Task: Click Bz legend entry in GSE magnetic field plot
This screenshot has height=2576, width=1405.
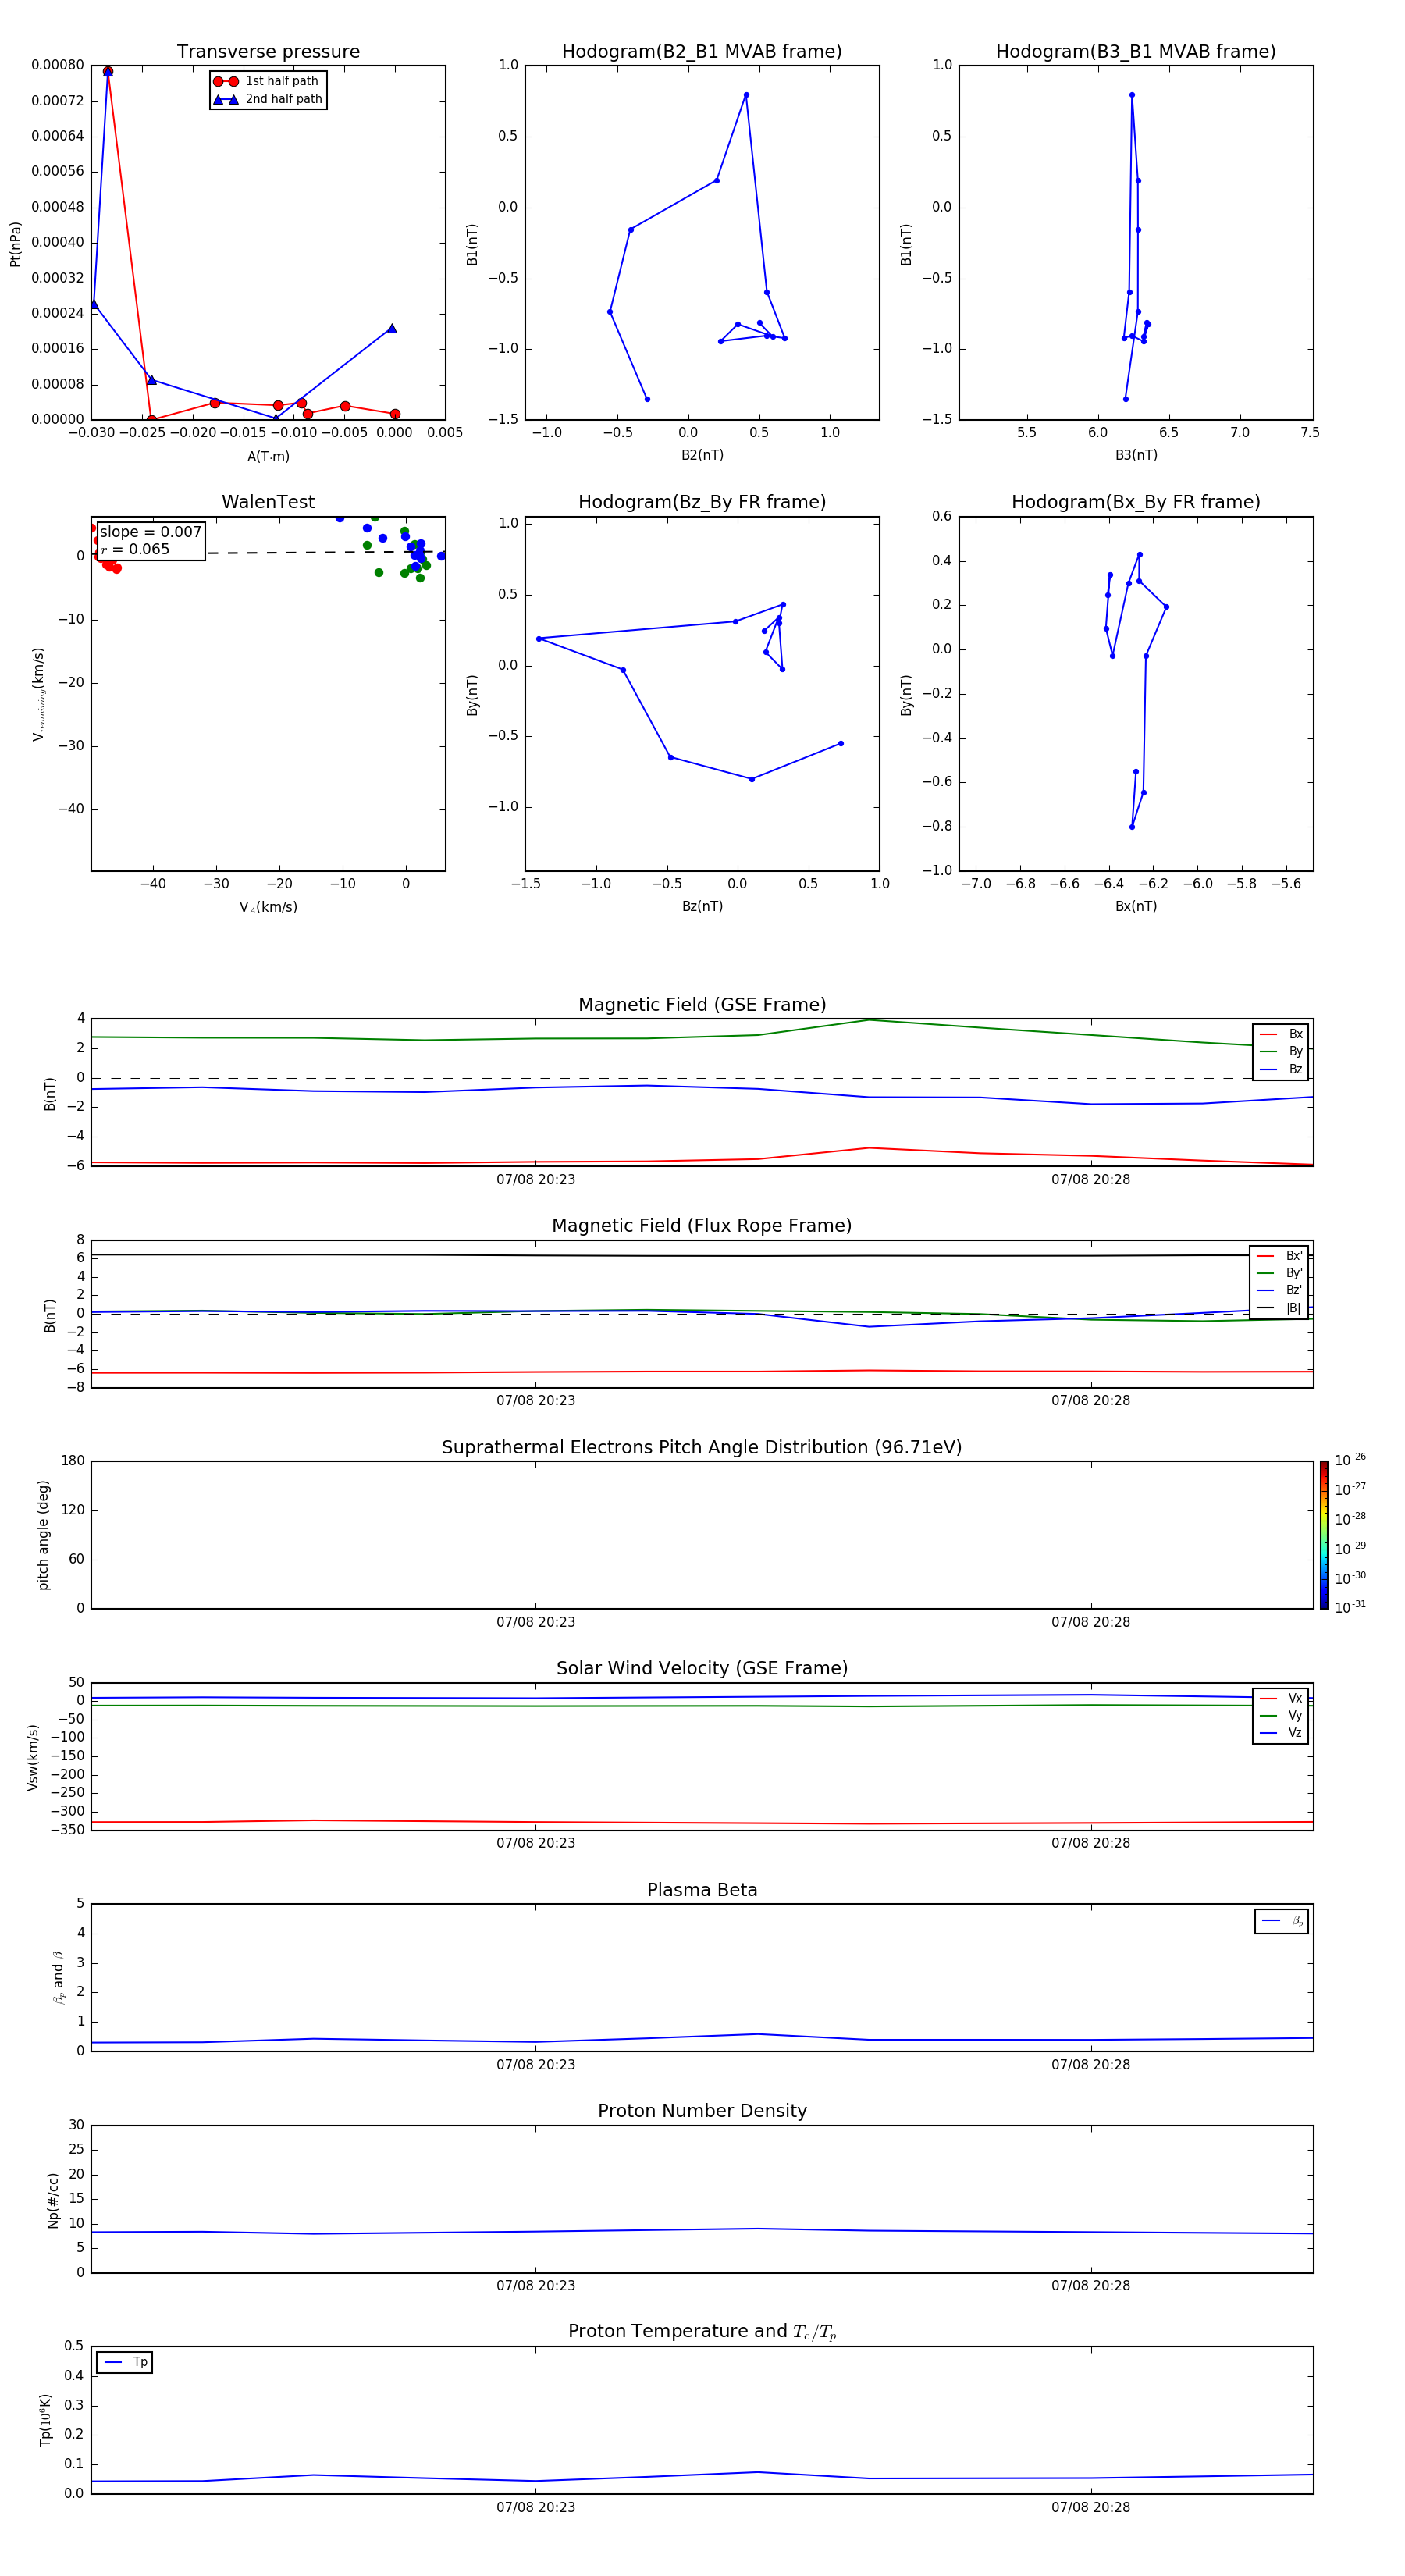Action: [1281, 1069]
